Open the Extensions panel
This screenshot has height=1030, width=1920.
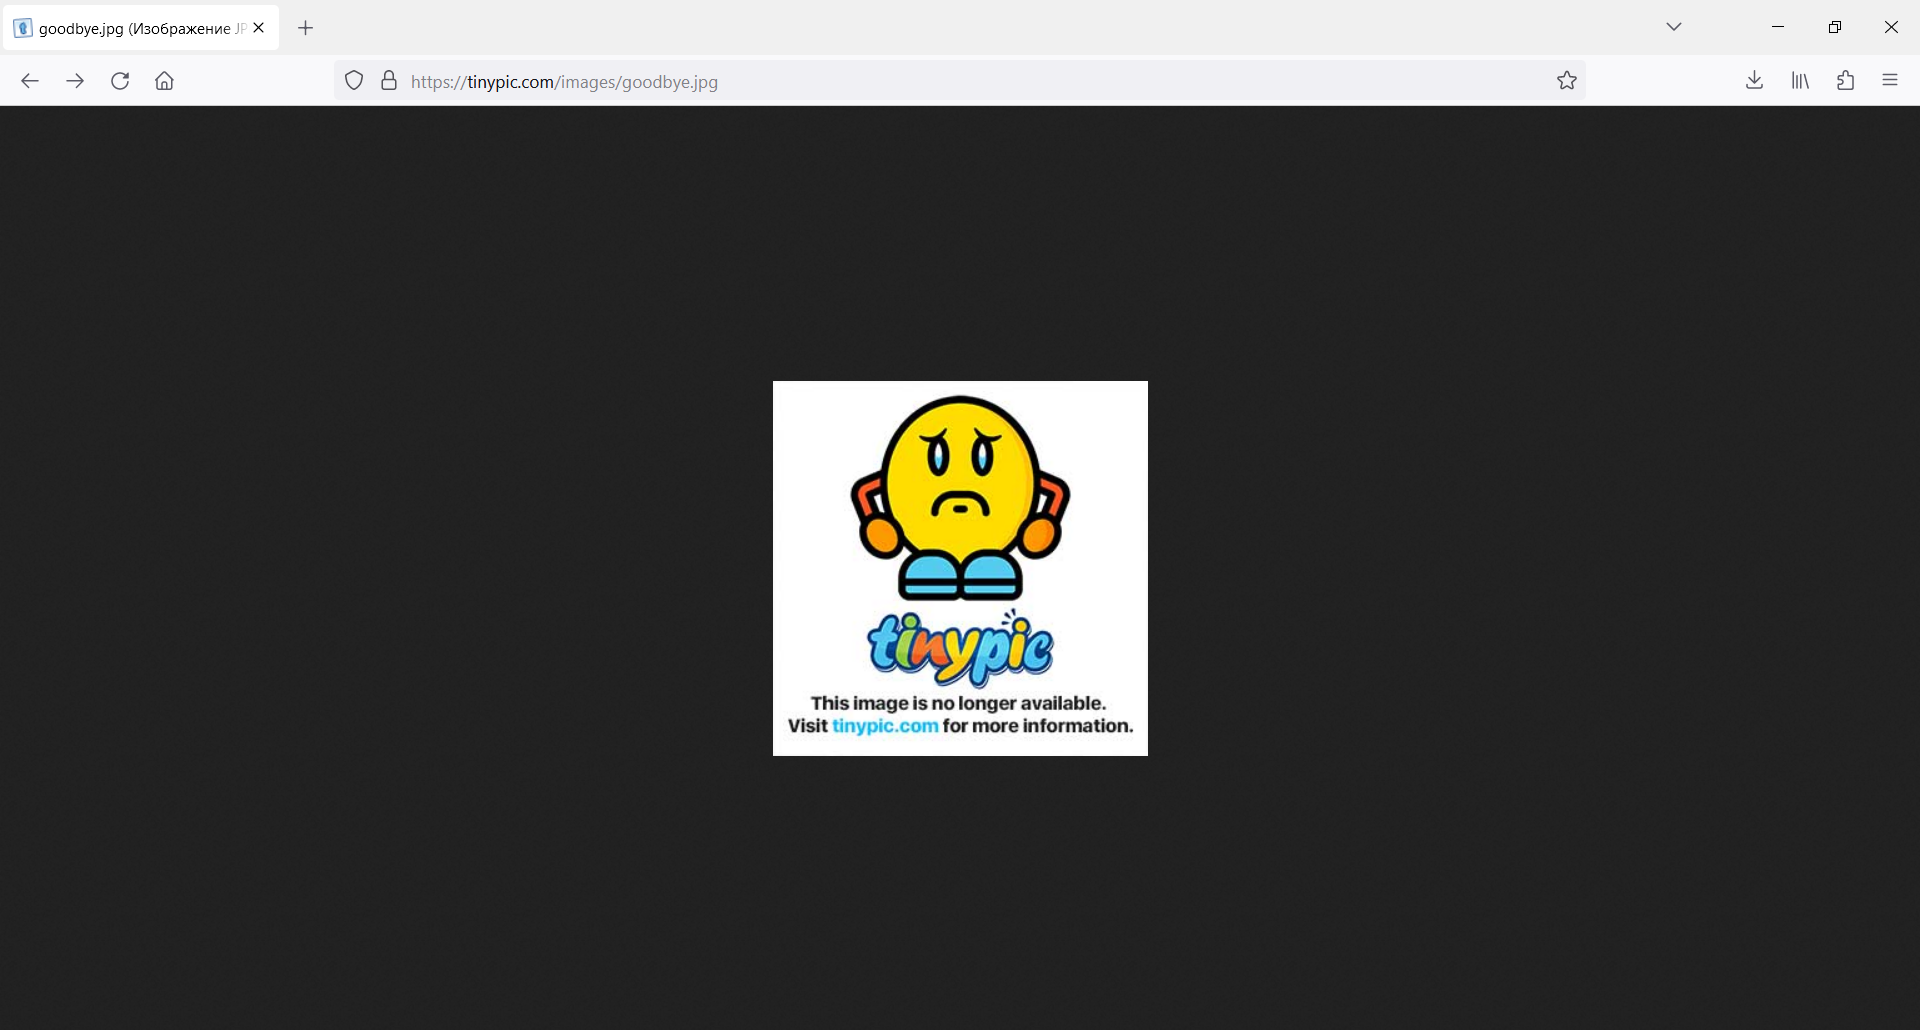tap(1846, 81)
